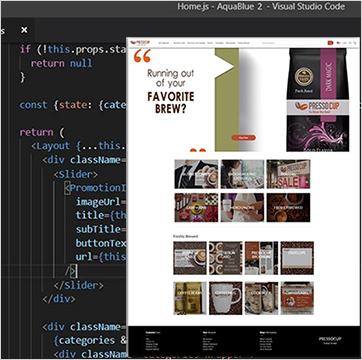Open the category tile showing a man in a suit
The height and width of the screenshot is (360, 362).
[196, 174]
